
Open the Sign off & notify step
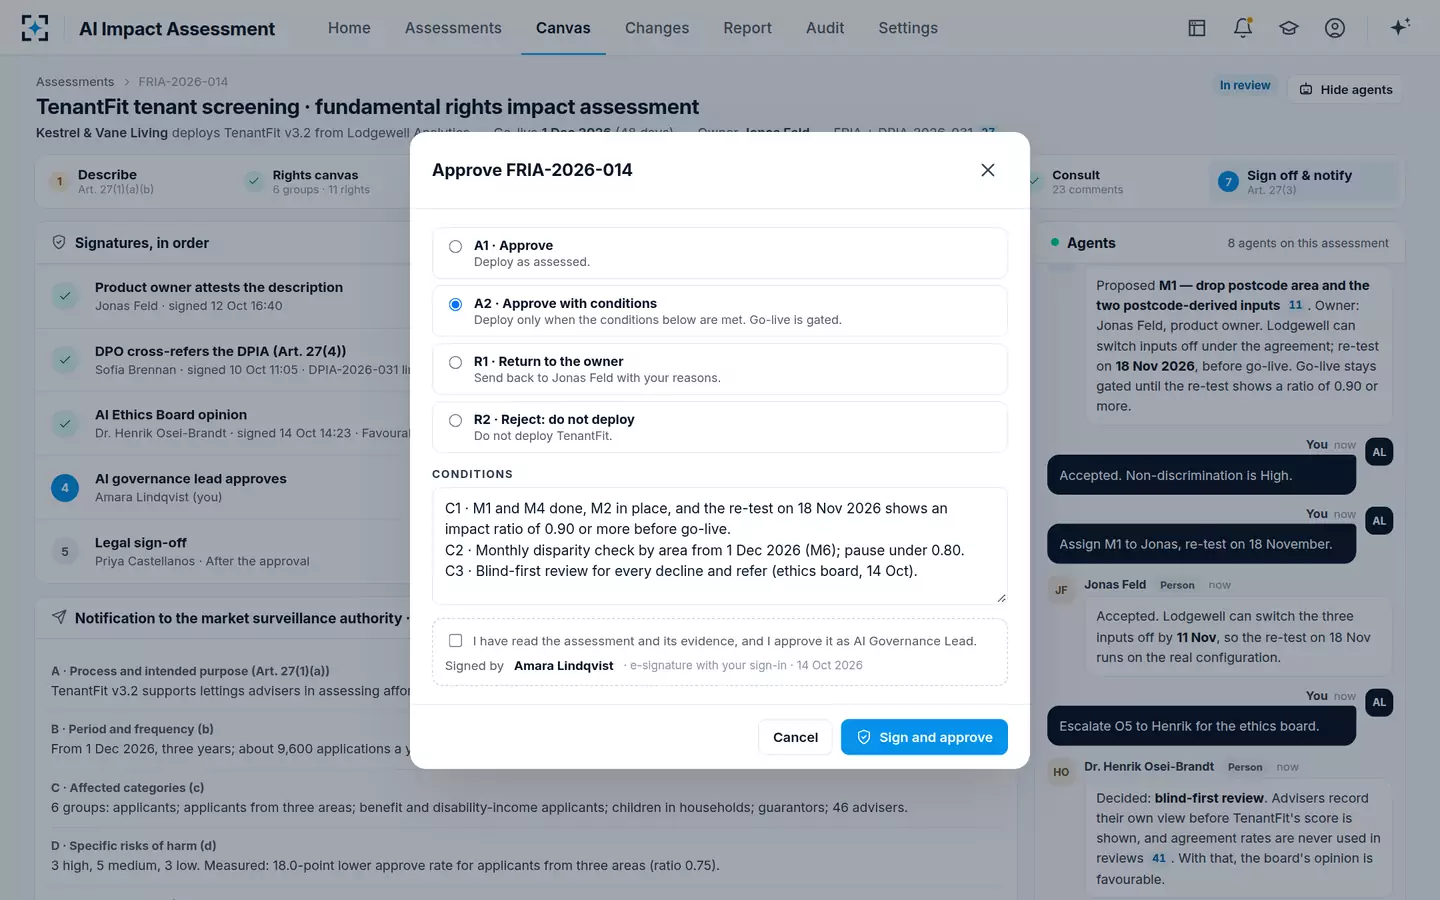click(1304, 182)
